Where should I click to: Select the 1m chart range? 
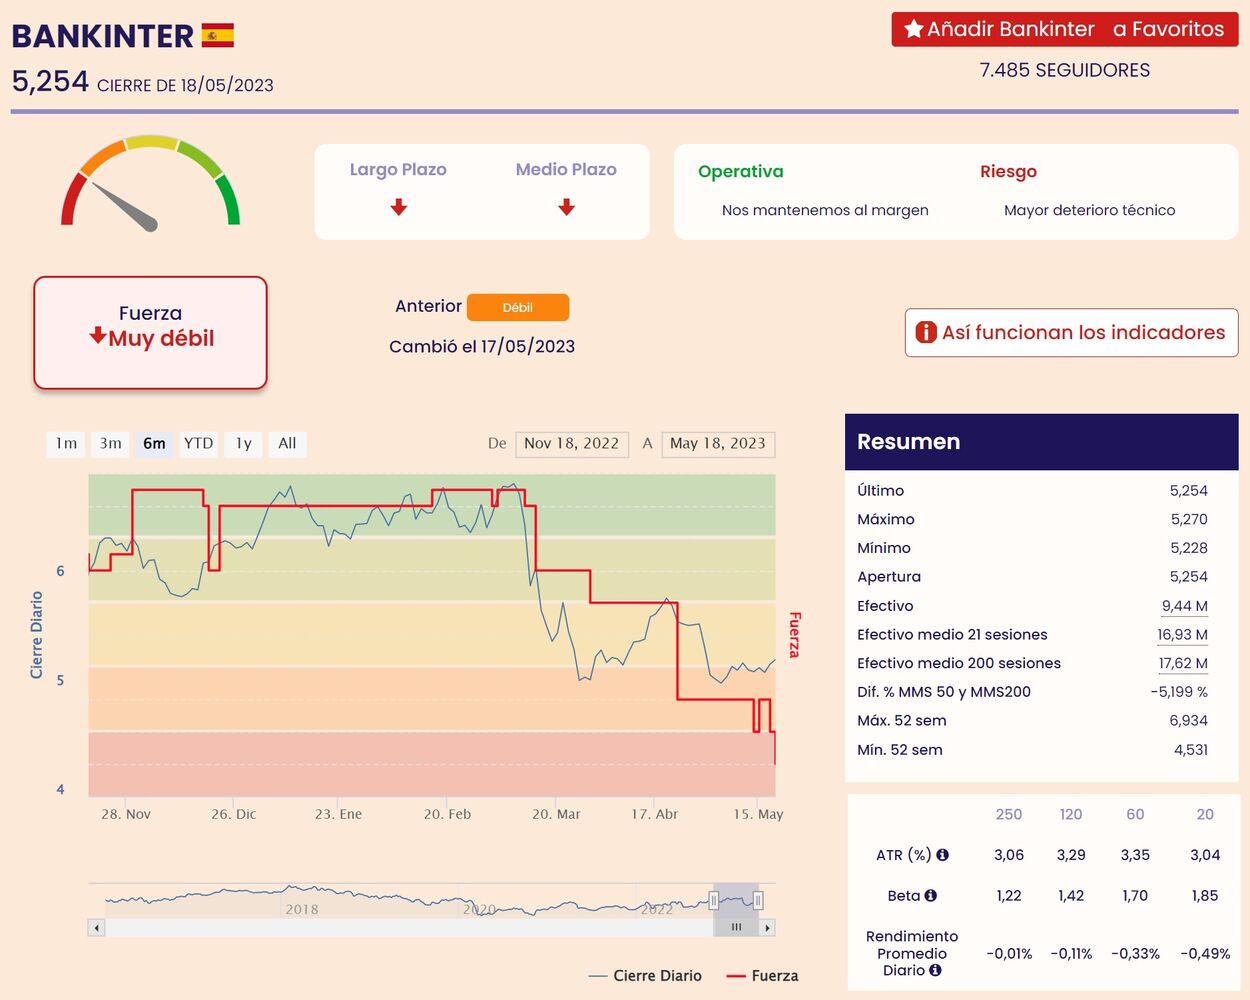point(67,443)
